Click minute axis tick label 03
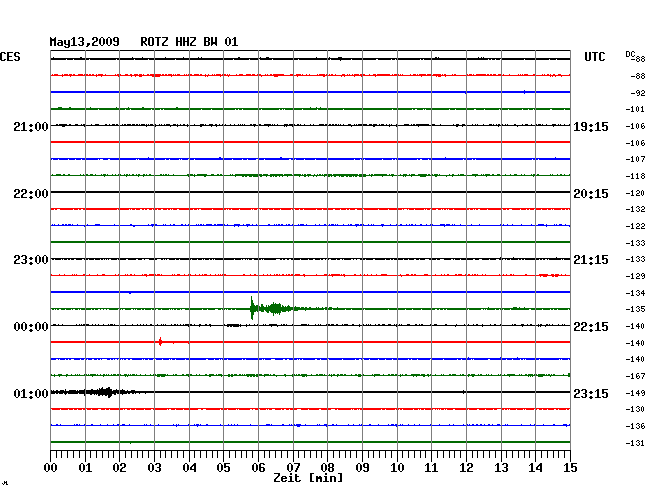This screenshot has width=650, height=494. coord(154,468)
